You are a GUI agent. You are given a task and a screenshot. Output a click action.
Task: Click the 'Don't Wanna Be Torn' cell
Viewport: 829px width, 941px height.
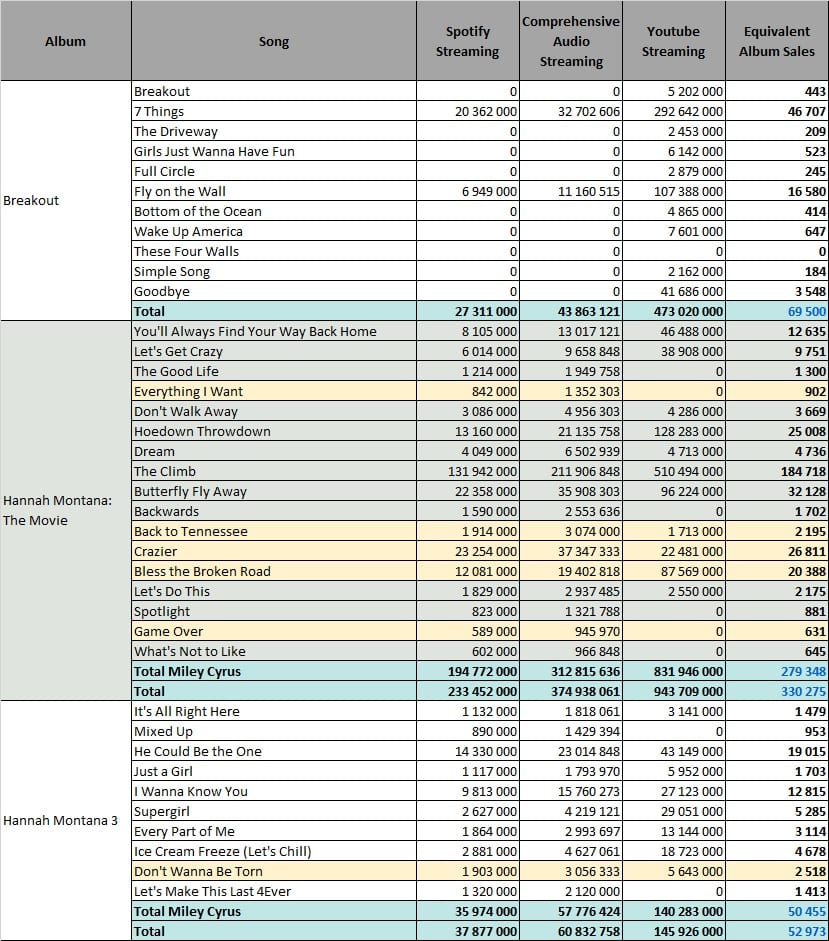point(274,871)
